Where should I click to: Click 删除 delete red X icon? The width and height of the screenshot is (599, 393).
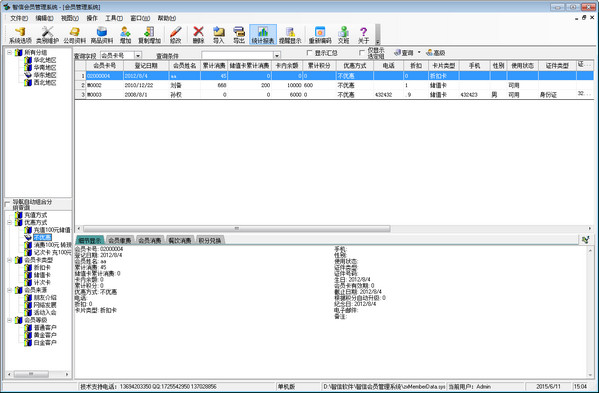(x=198, y=35)
